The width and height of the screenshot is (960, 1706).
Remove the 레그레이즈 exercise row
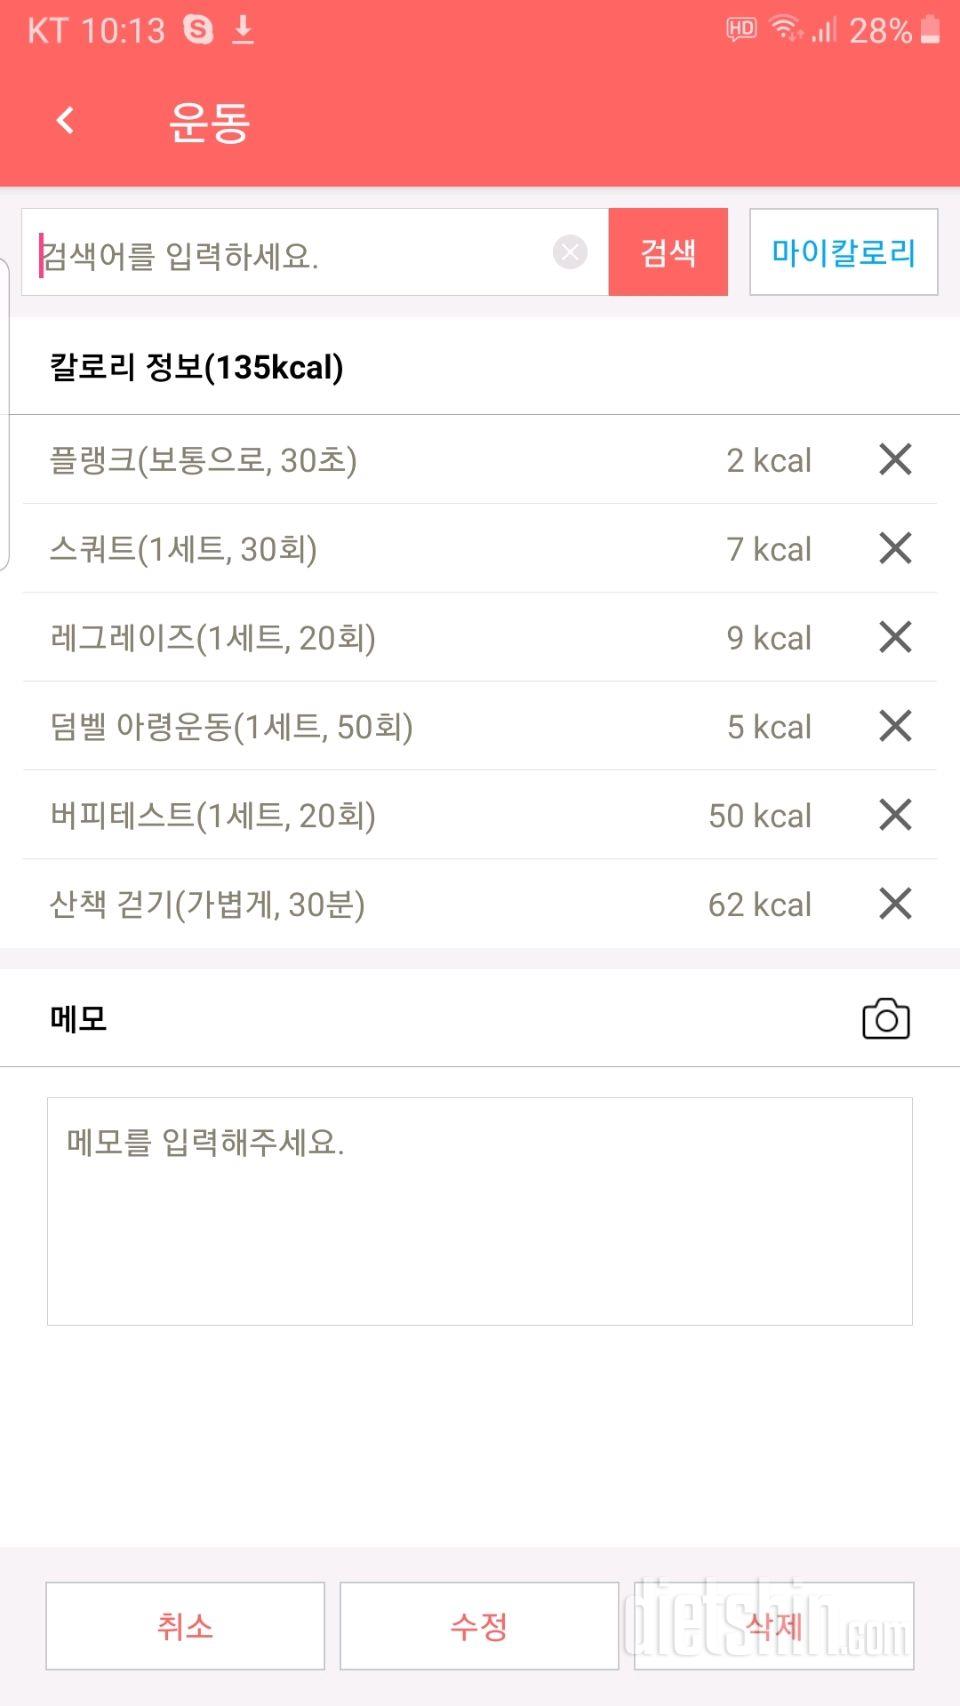pyautogui.click(x=895, y=637)
